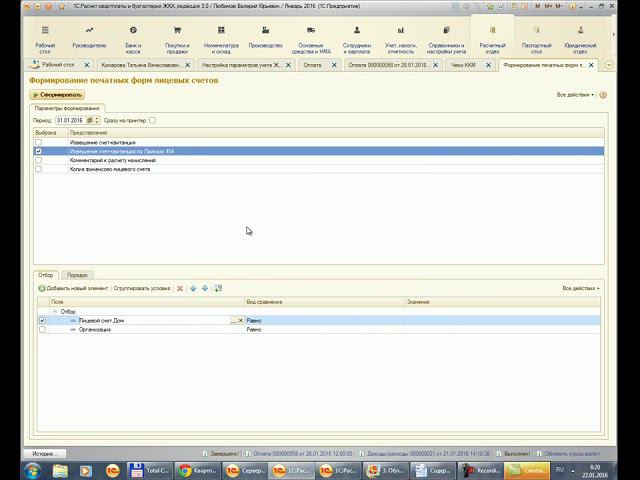Open the Покупки и продажи section
This screenshot has width=640, height=480.
tap(177, 39)
